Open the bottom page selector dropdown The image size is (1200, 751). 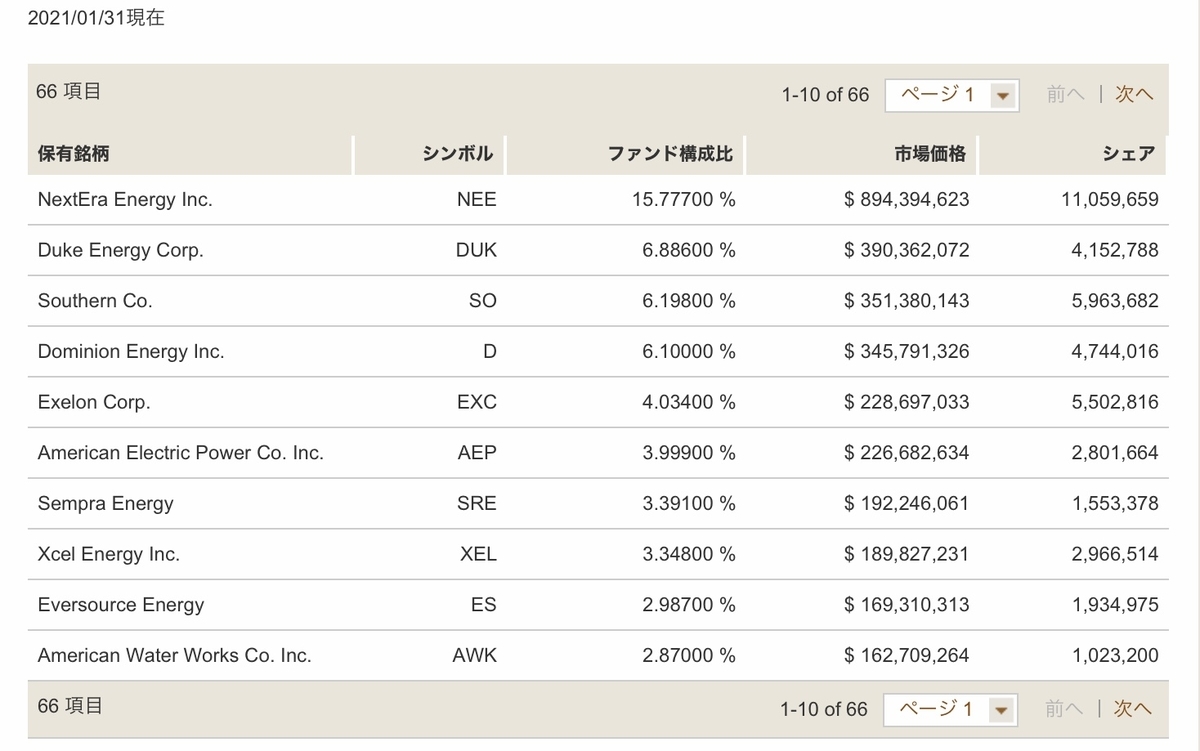click(952, 709)
